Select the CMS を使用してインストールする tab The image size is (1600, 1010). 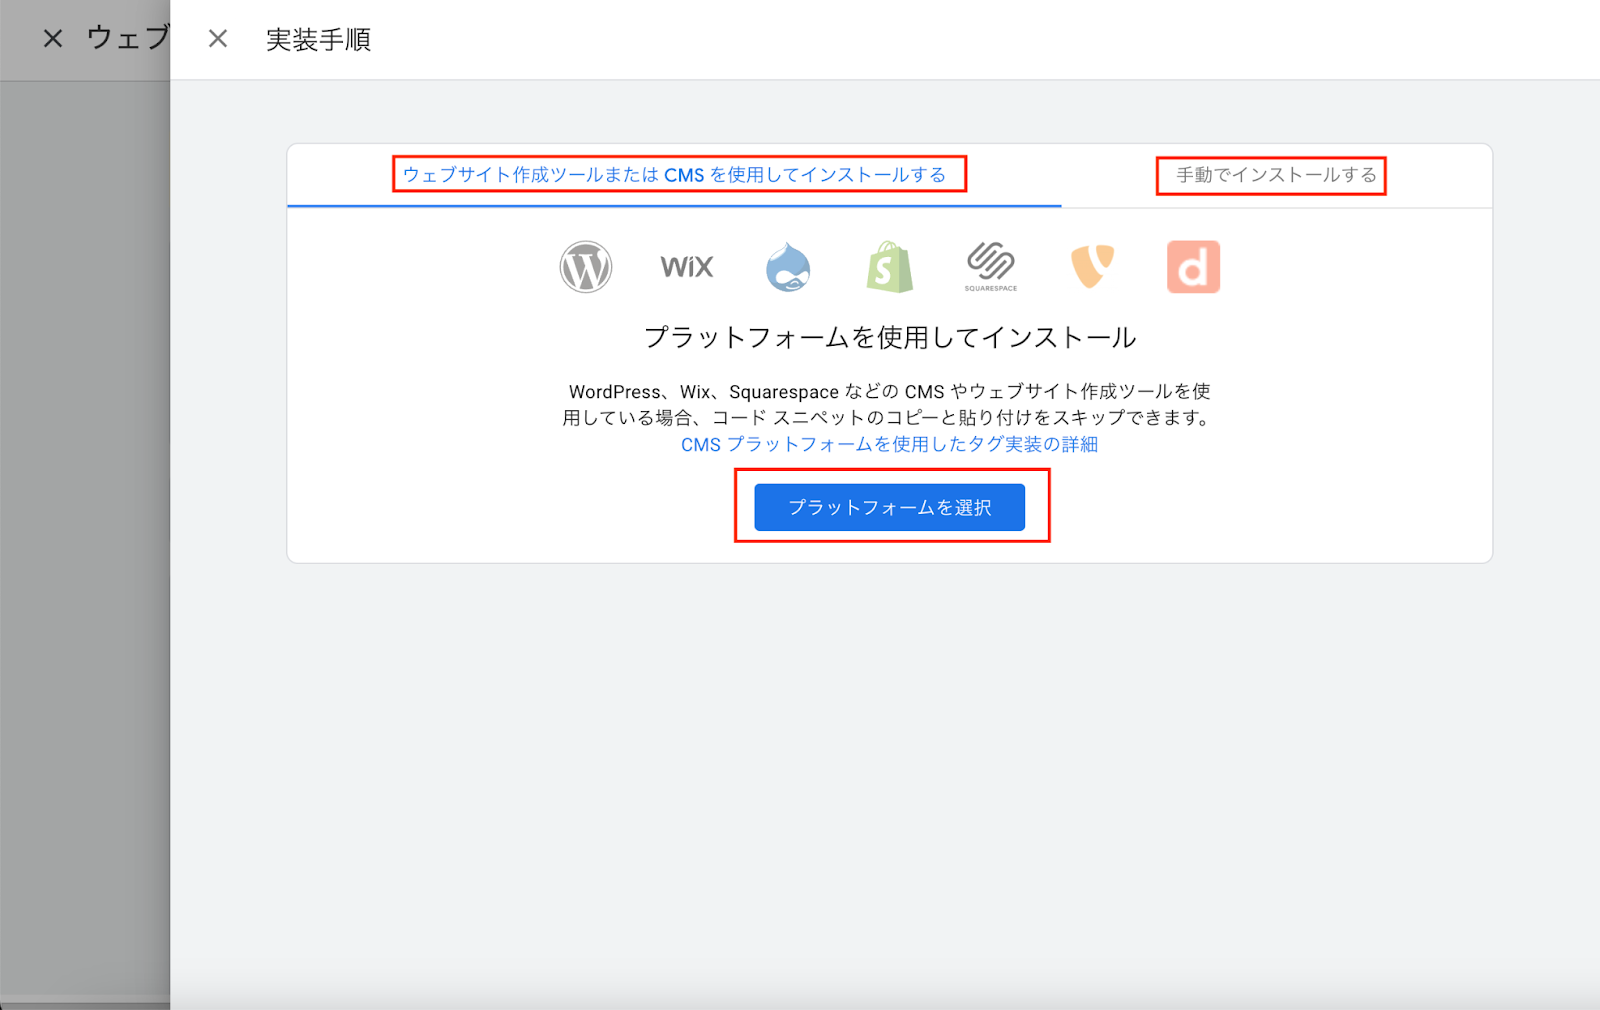point(674,175)
